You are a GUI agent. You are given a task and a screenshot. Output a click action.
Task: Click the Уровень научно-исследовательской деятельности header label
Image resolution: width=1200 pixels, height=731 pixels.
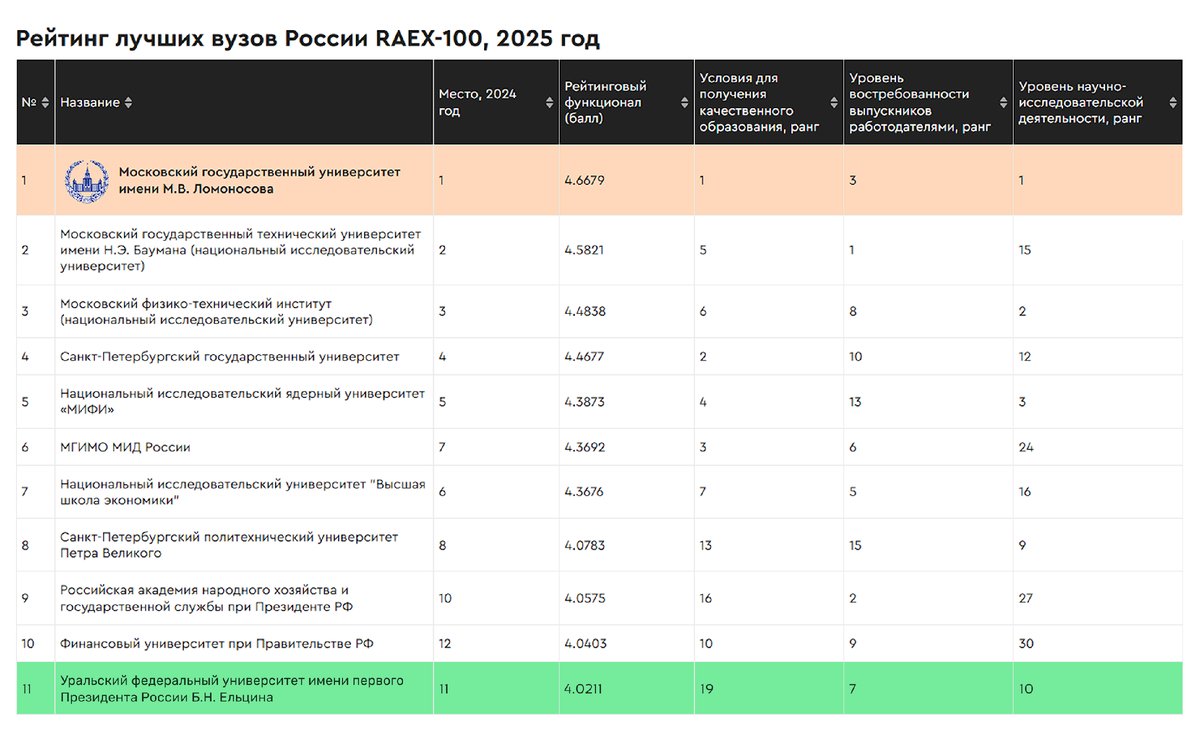(x=1080, y=102)
